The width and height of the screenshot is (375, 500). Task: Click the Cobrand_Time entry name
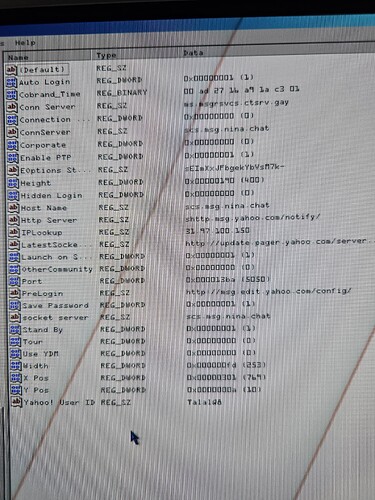pos(49,94)
